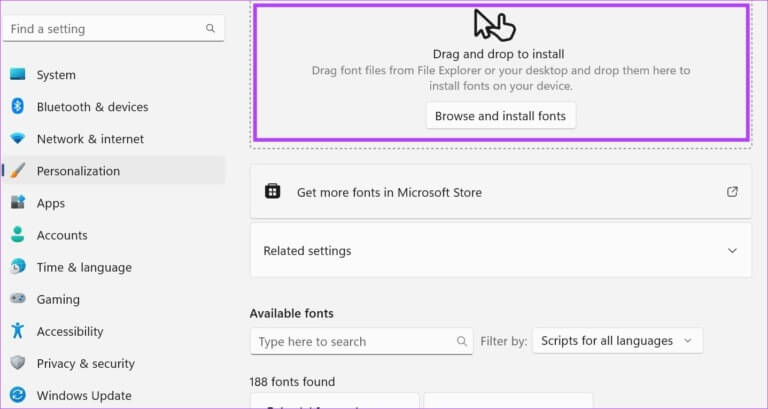
Task: Click the Time & language globe icon
Action: (x=18, y=266)
